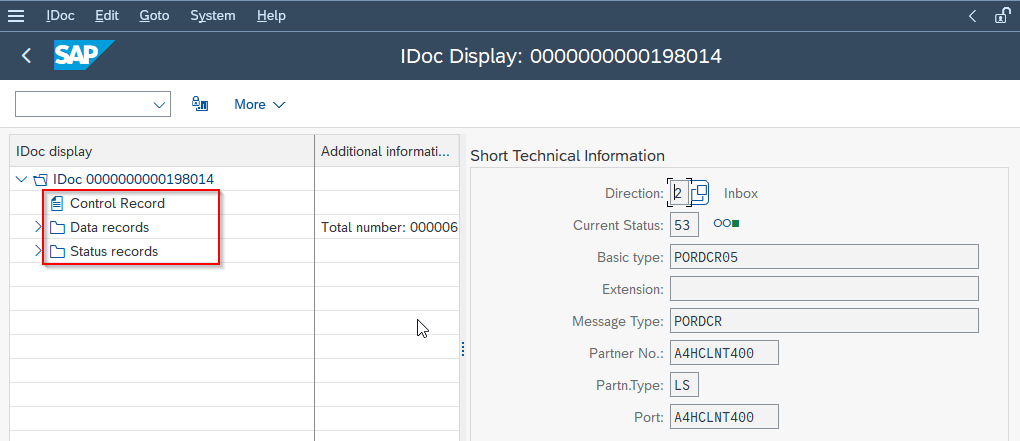This screenshot has height=441, width=1020.
Task: Click the SAP logo
Action: coord(83,55)
